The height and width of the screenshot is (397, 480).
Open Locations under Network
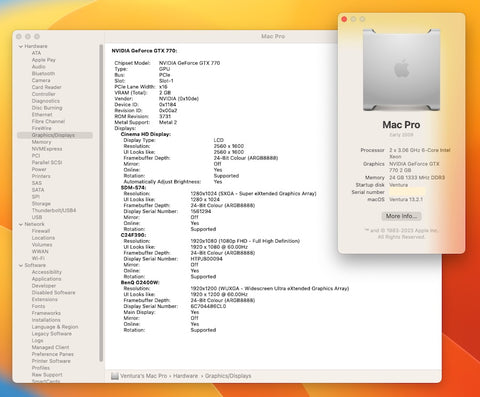click(x=43, y=238)
